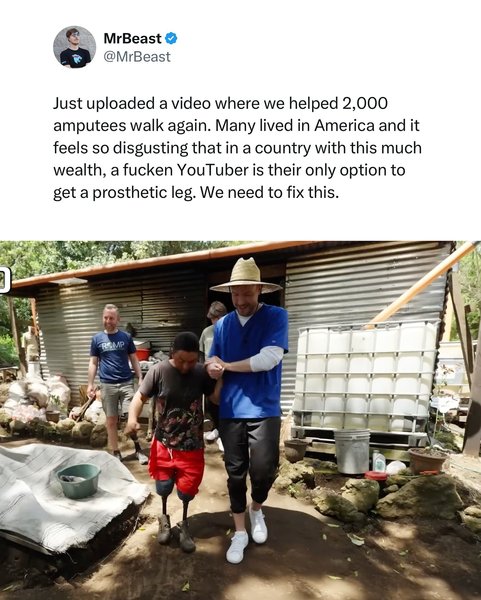
Task: Click the white sneakers in the photo
Action: click(x=247, y=536)
